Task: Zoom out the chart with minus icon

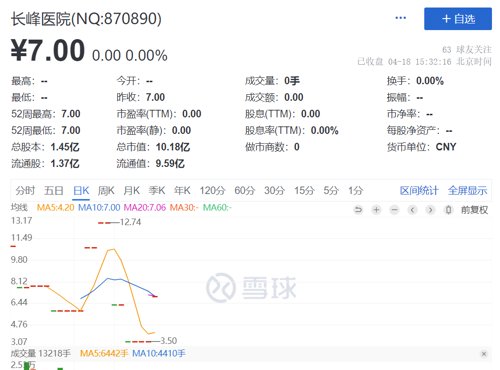Action: point(394,210)
